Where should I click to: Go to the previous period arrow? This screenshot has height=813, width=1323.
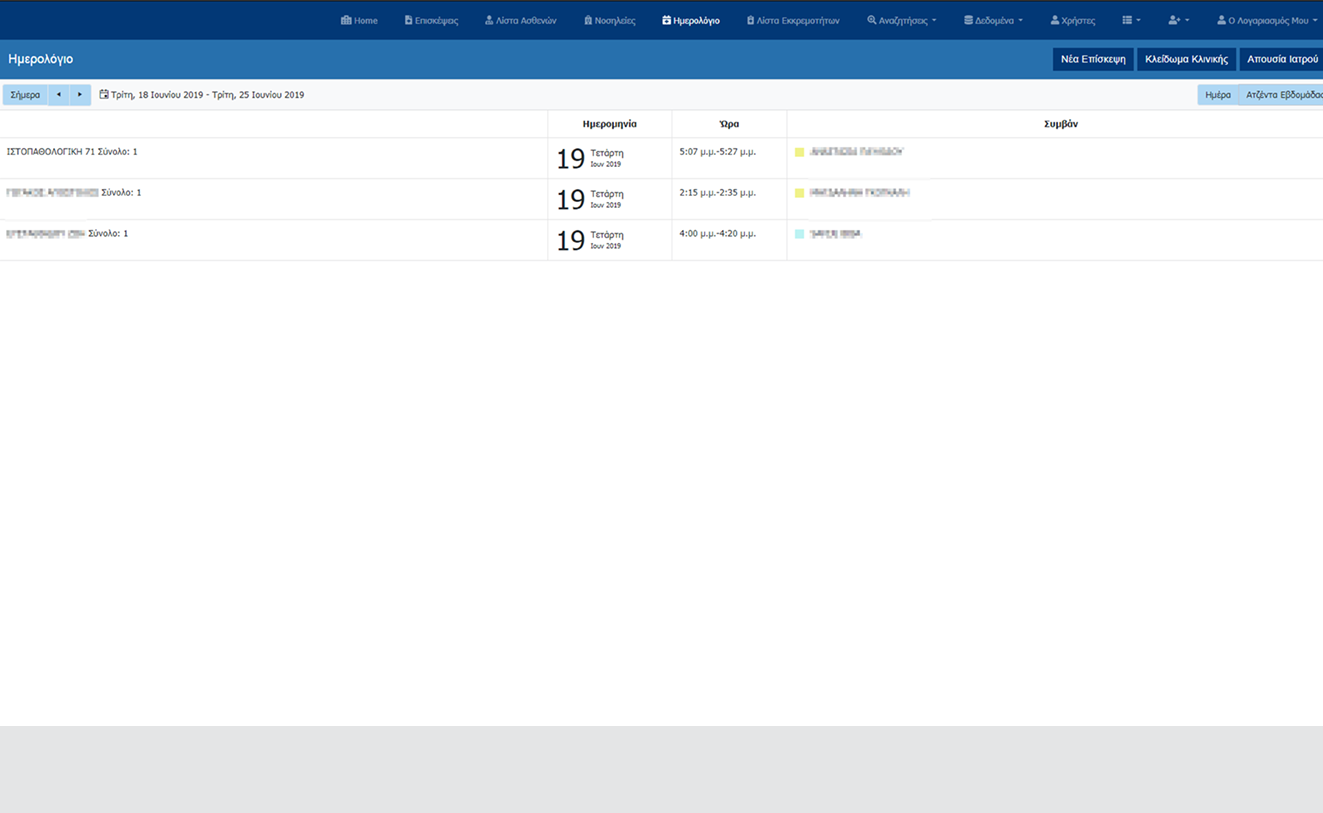pyautogui.click(x=58, y=95)
